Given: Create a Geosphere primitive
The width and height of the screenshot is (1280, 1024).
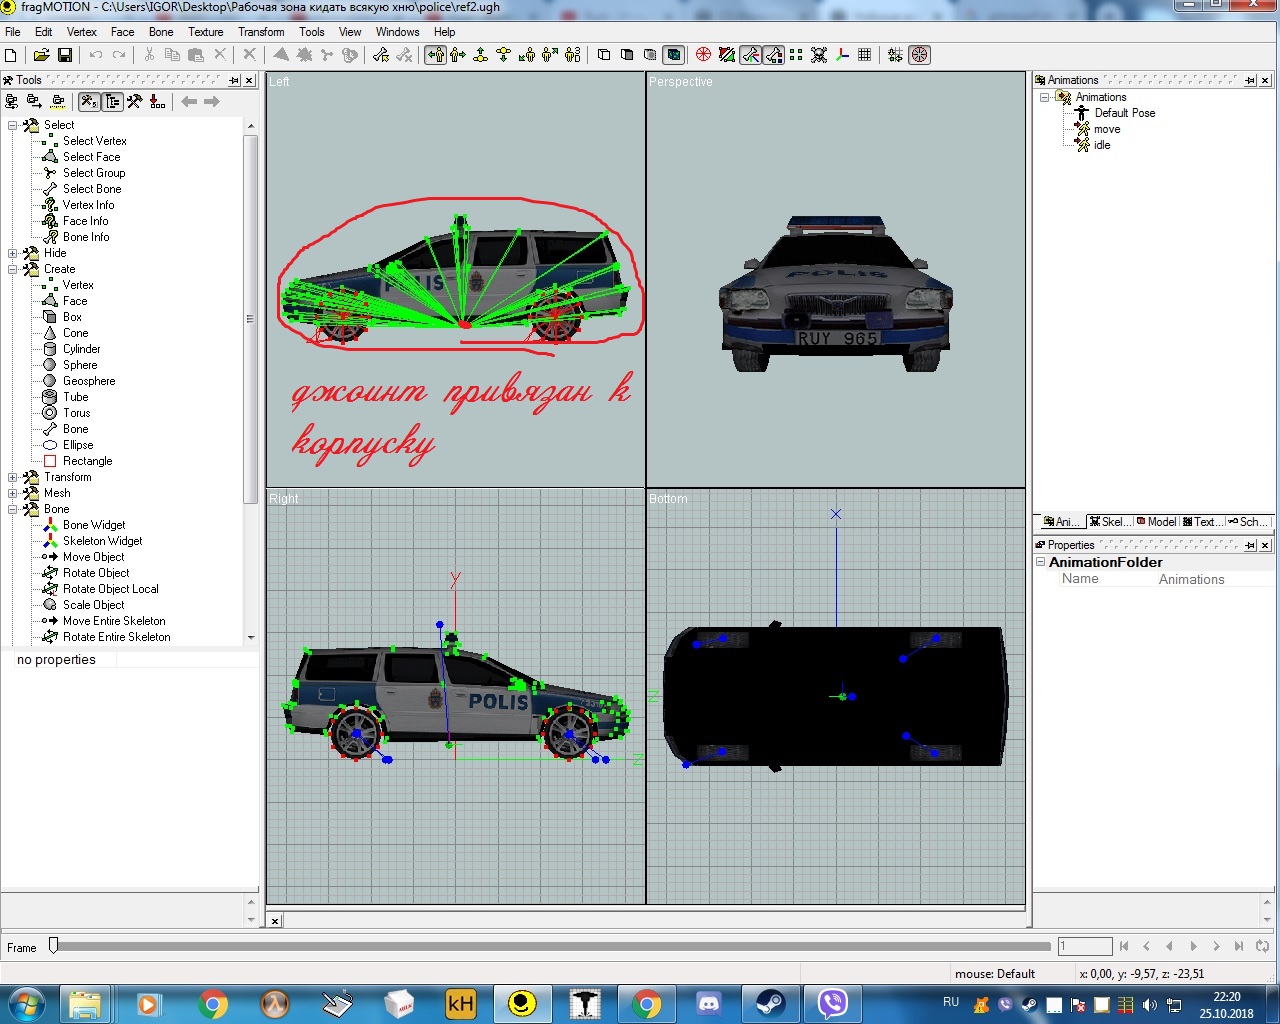Looking at the screenshot, I should [89, 381].
